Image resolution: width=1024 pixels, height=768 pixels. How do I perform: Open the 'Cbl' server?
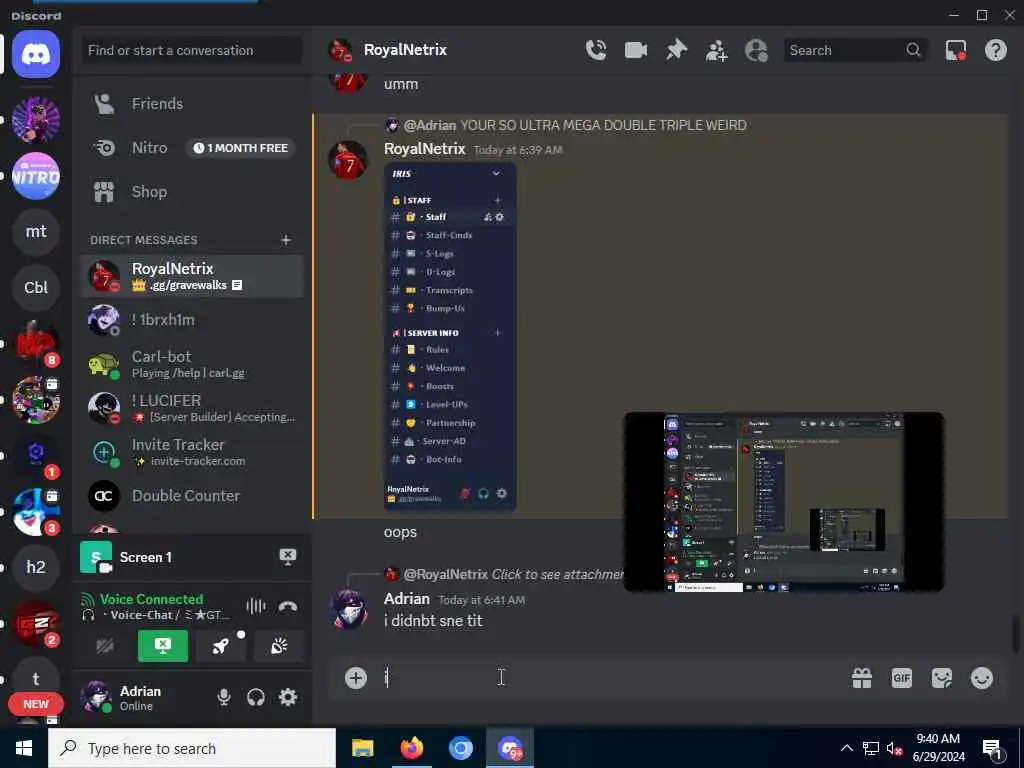(x=36, y=288)
